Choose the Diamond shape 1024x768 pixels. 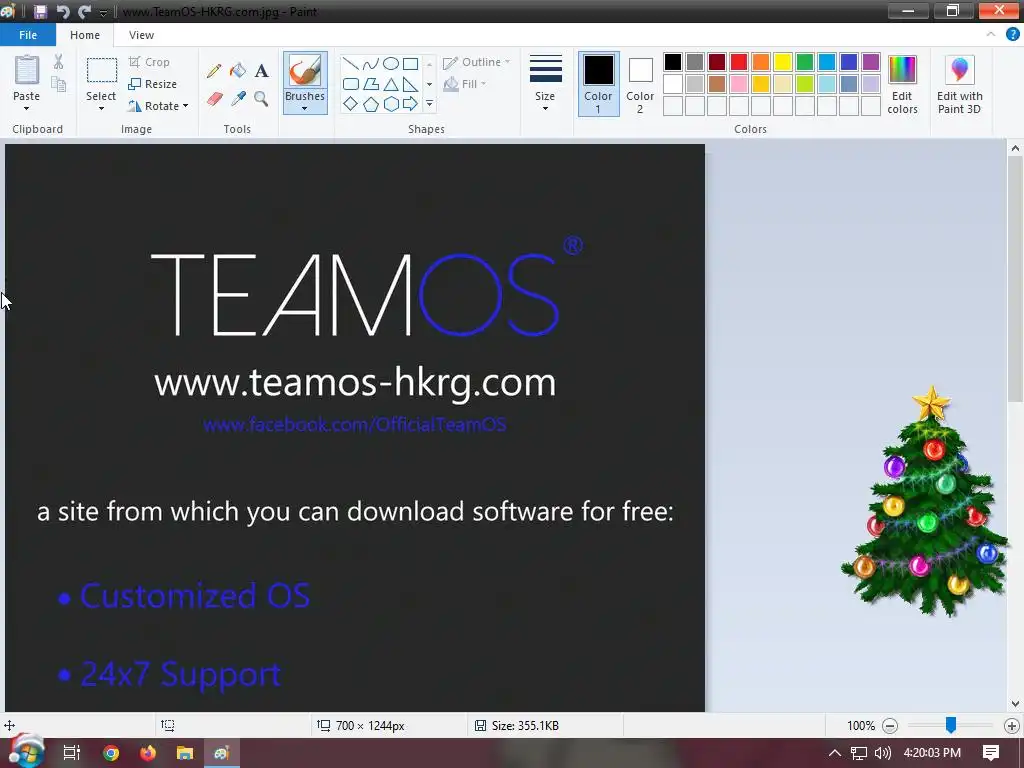pos(351,104)
